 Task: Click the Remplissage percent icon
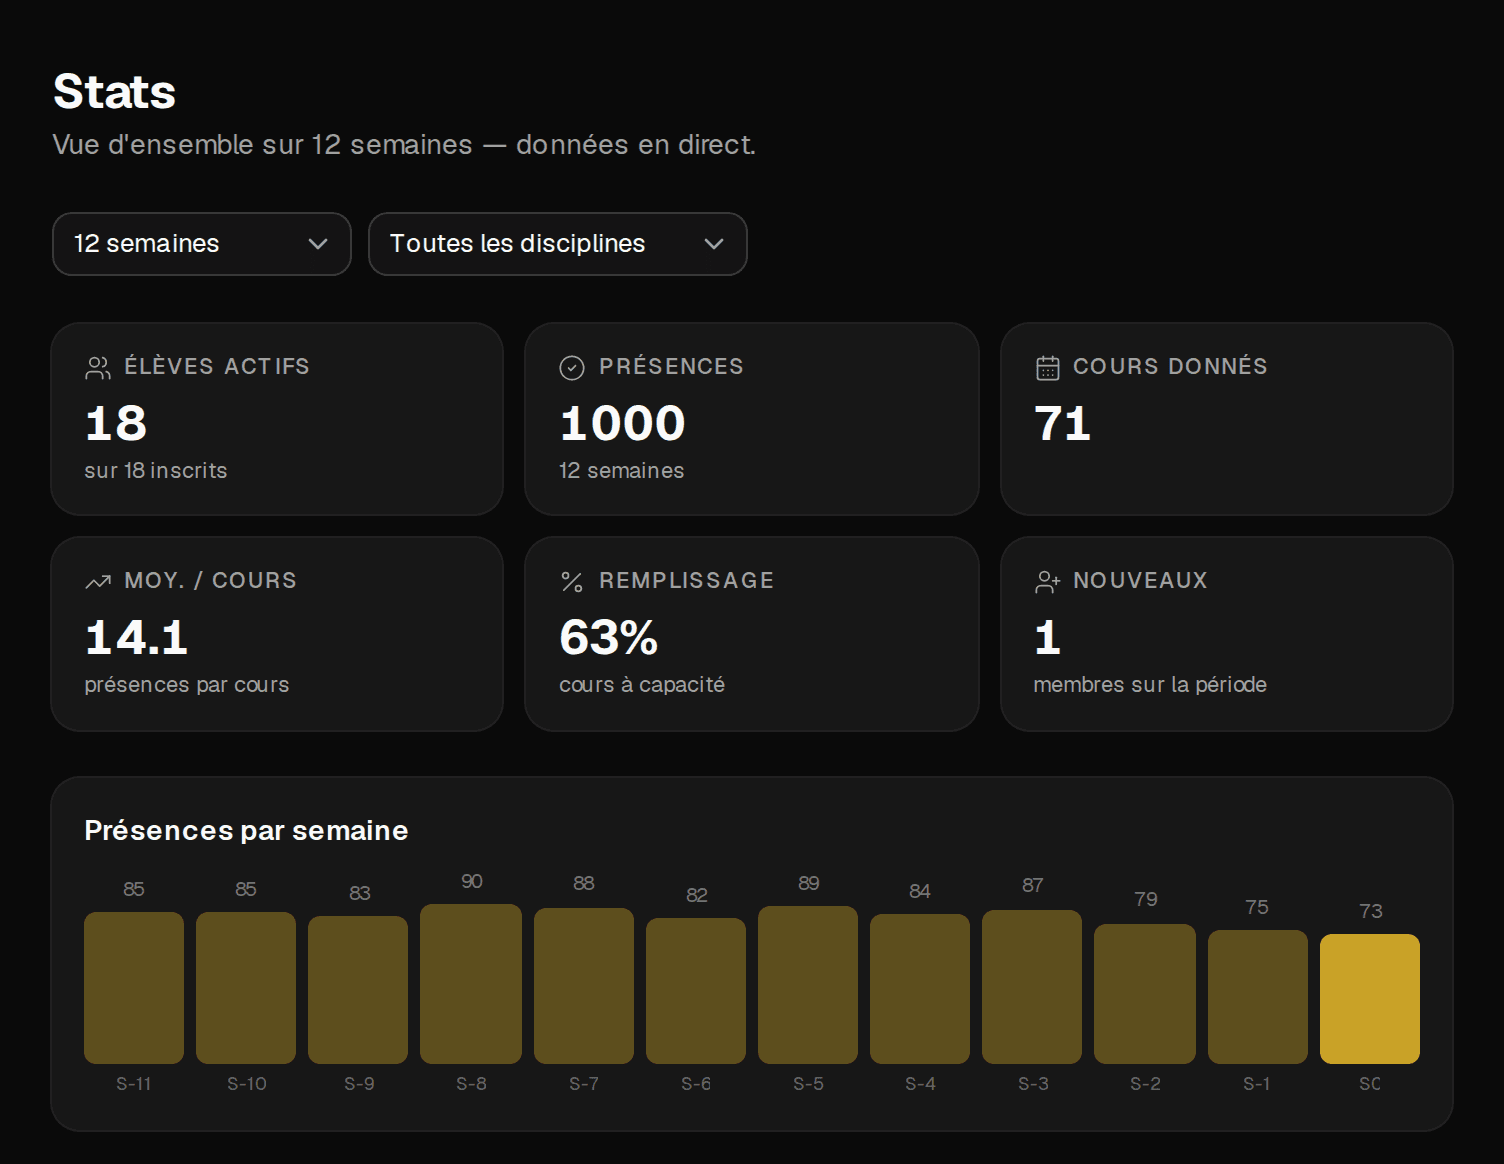(x=572, y=582)
